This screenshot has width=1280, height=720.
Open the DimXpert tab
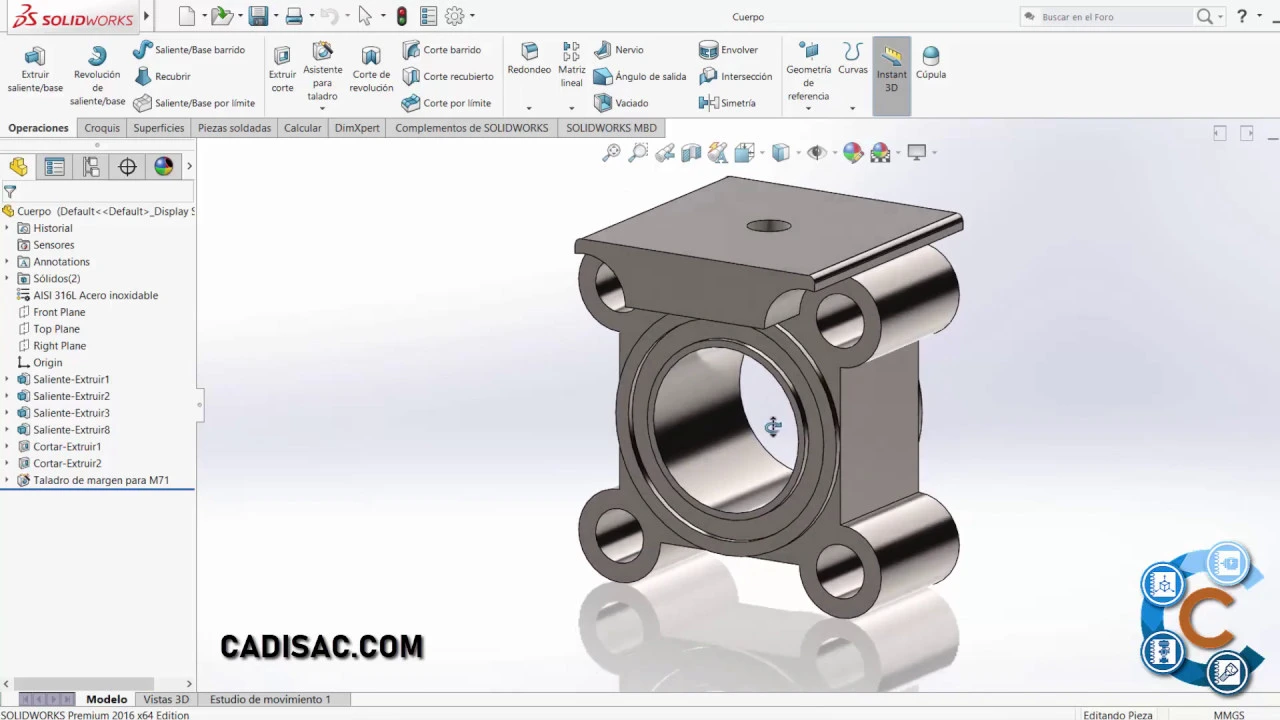[357, 128]
